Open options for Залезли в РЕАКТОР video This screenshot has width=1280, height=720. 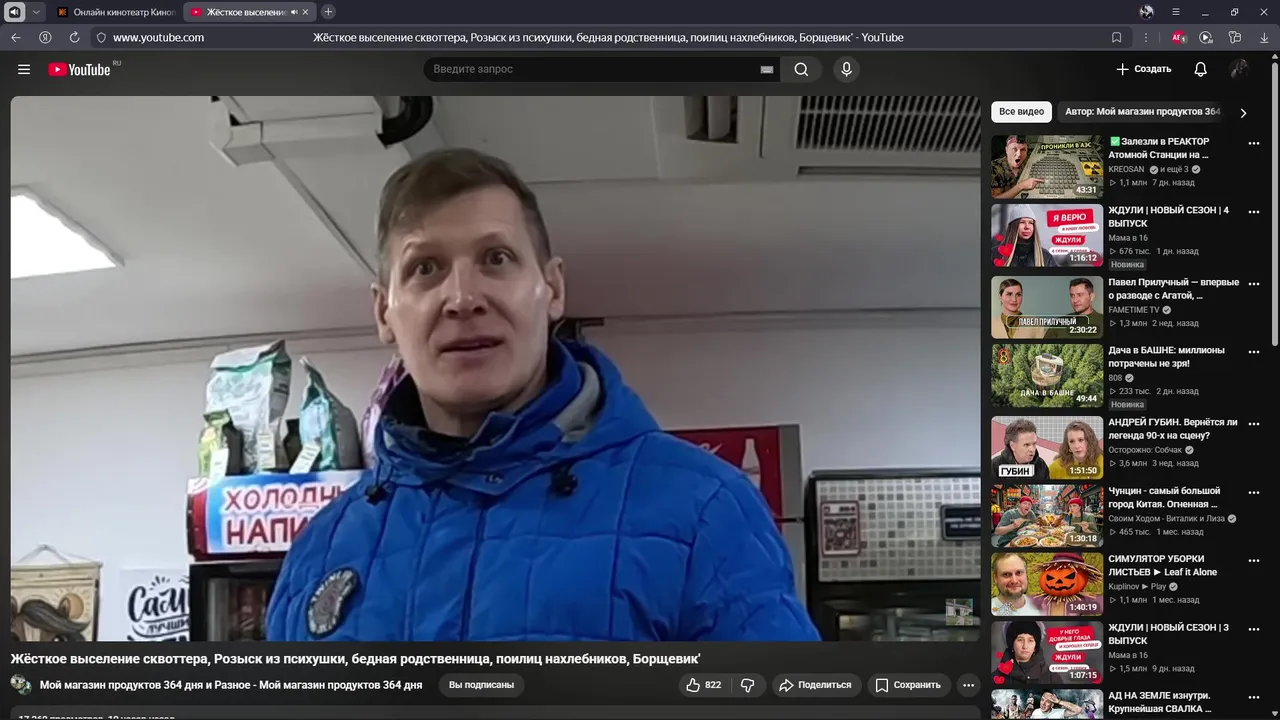[x=1254, y=143]
